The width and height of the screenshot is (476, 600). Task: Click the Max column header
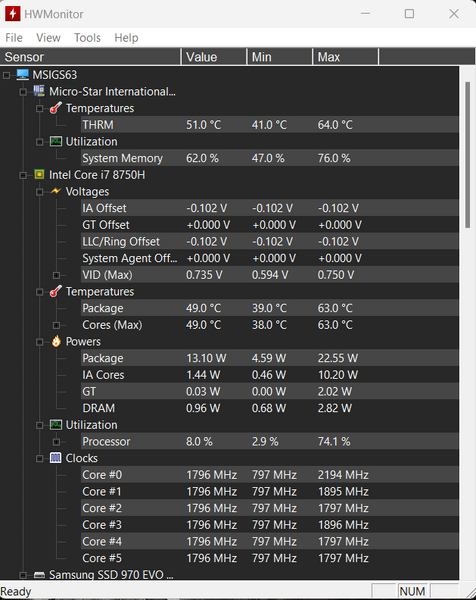click(346, 57)
